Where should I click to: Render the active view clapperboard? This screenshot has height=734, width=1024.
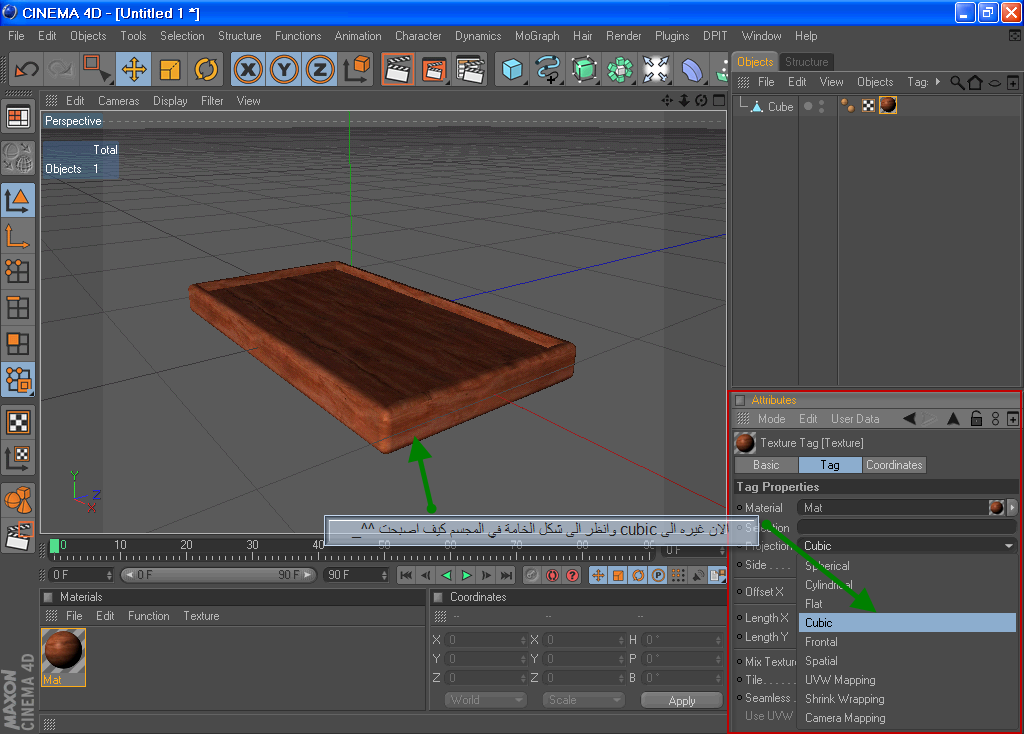pyautogui.click(x=398, y=69)
